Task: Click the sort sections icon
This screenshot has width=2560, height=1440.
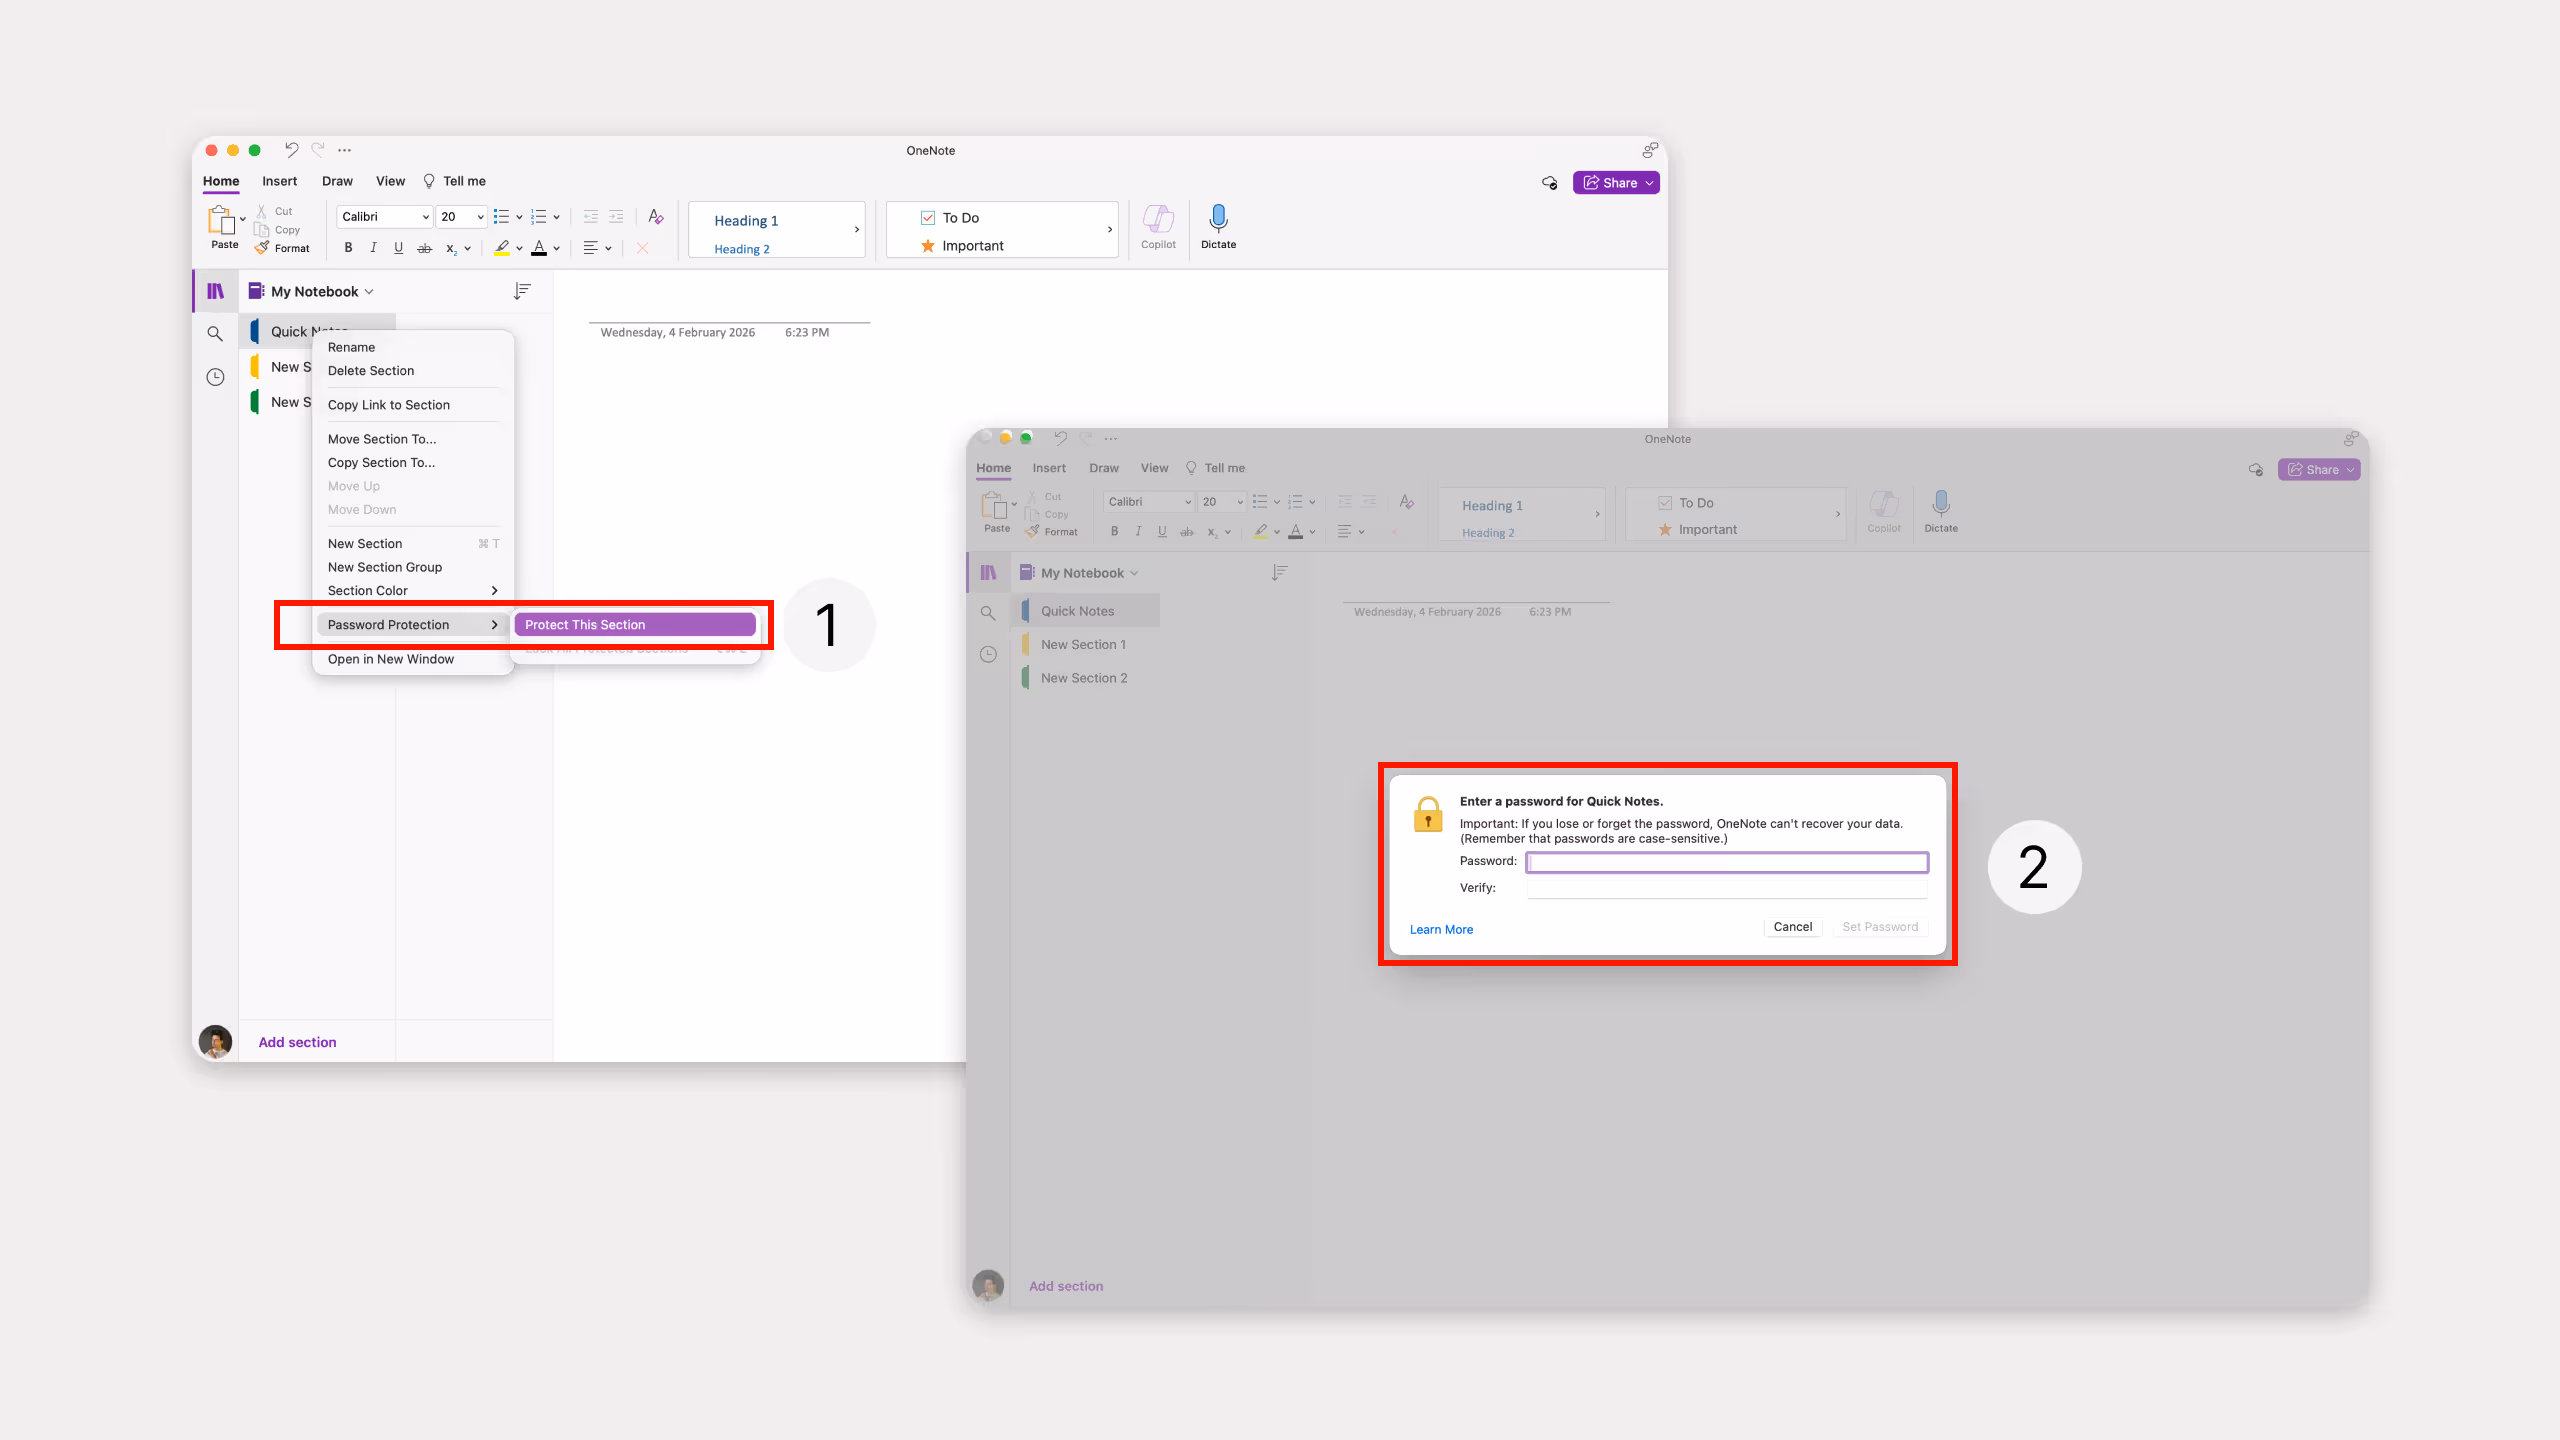Action: click(x=521, y=291)
